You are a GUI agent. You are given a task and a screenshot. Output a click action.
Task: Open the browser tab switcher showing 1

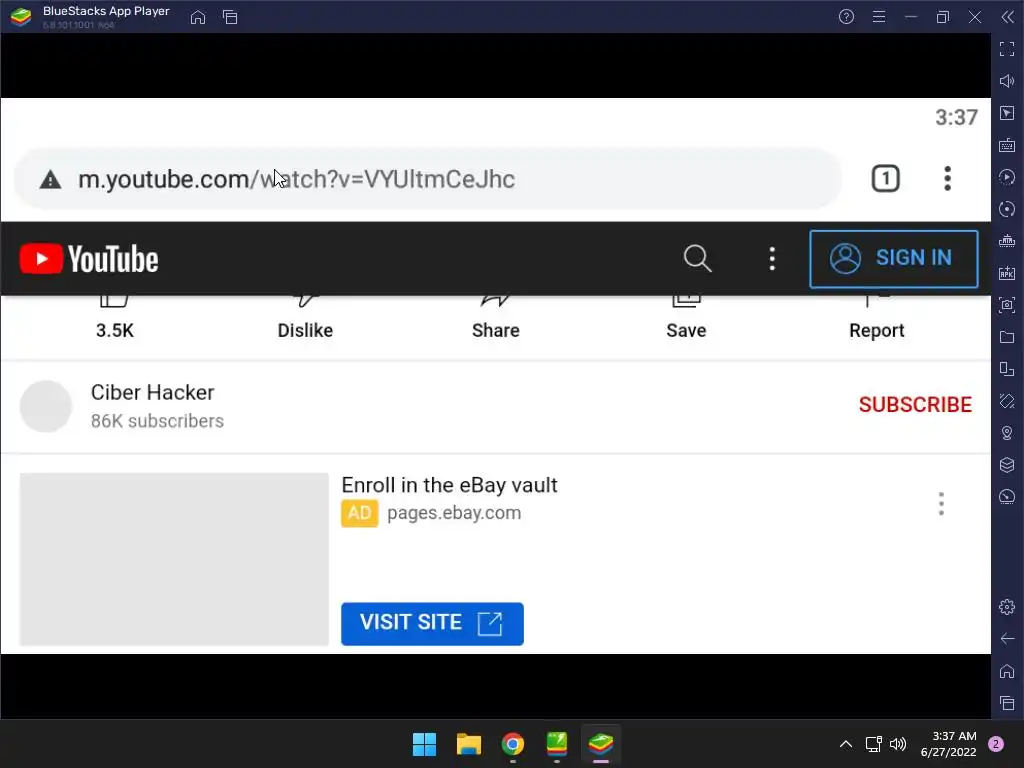pos(886,179)
